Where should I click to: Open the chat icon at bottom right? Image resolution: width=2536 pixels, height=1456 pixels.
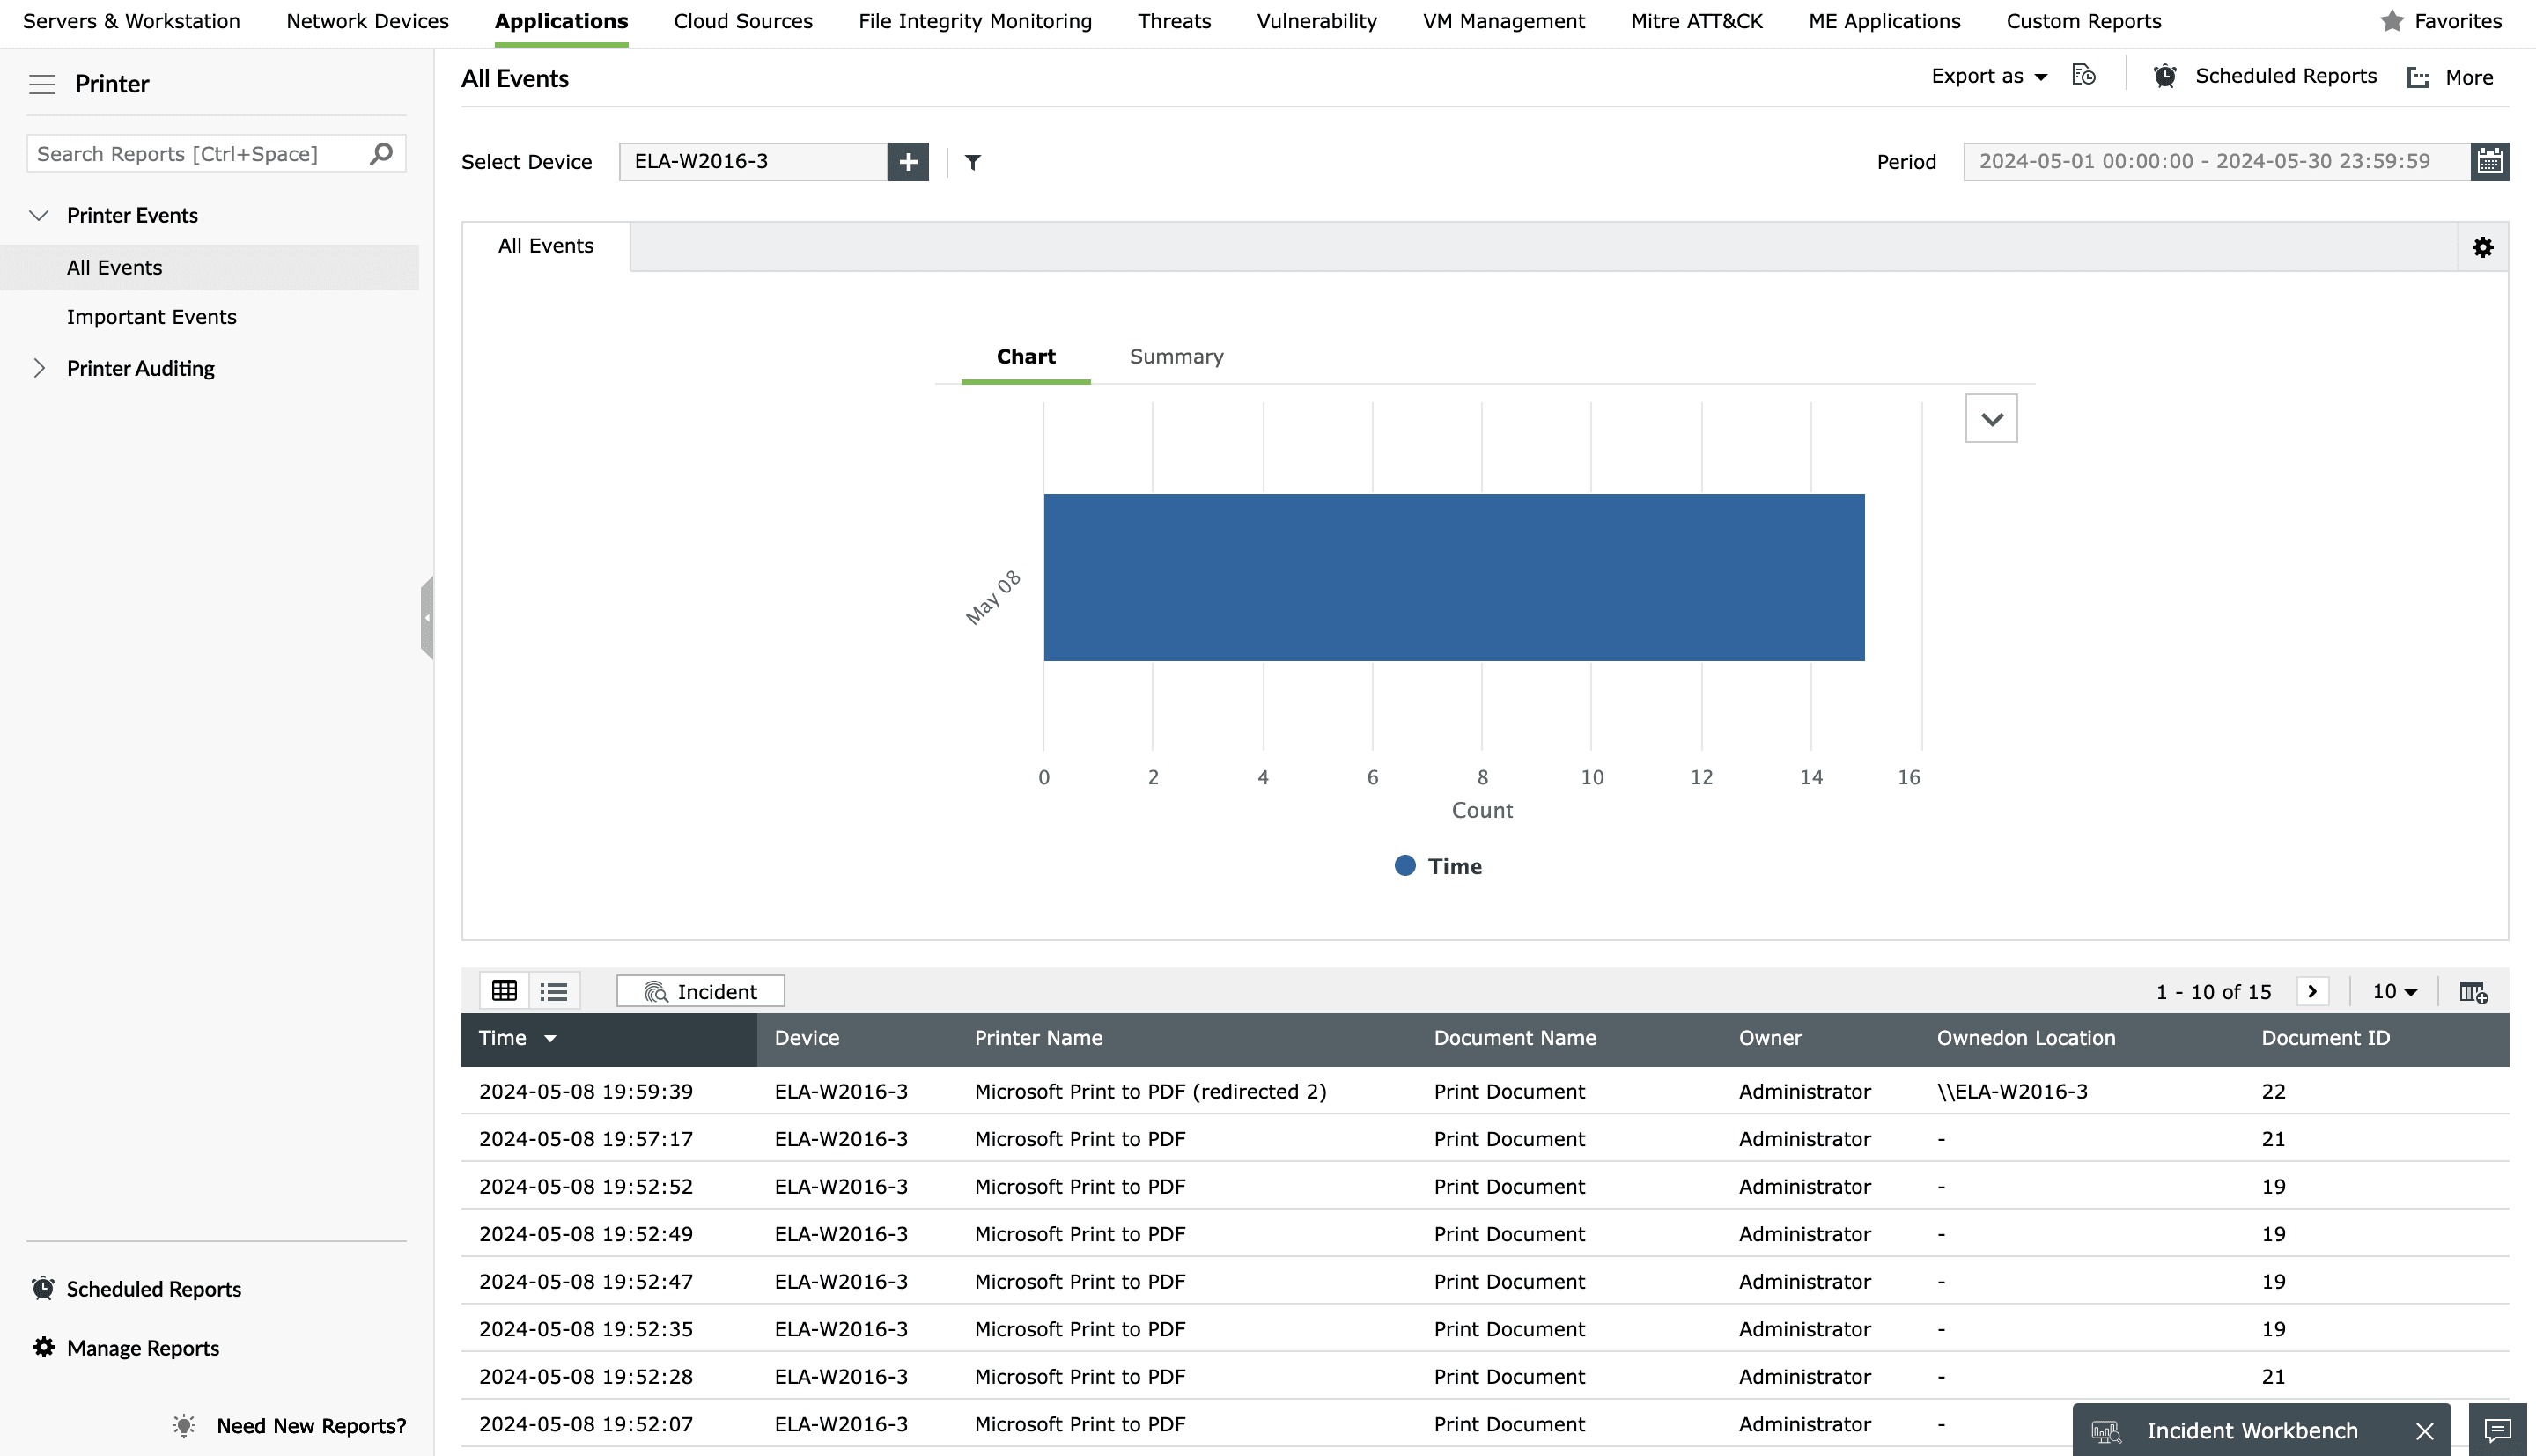click(x=2497, y=1430)
